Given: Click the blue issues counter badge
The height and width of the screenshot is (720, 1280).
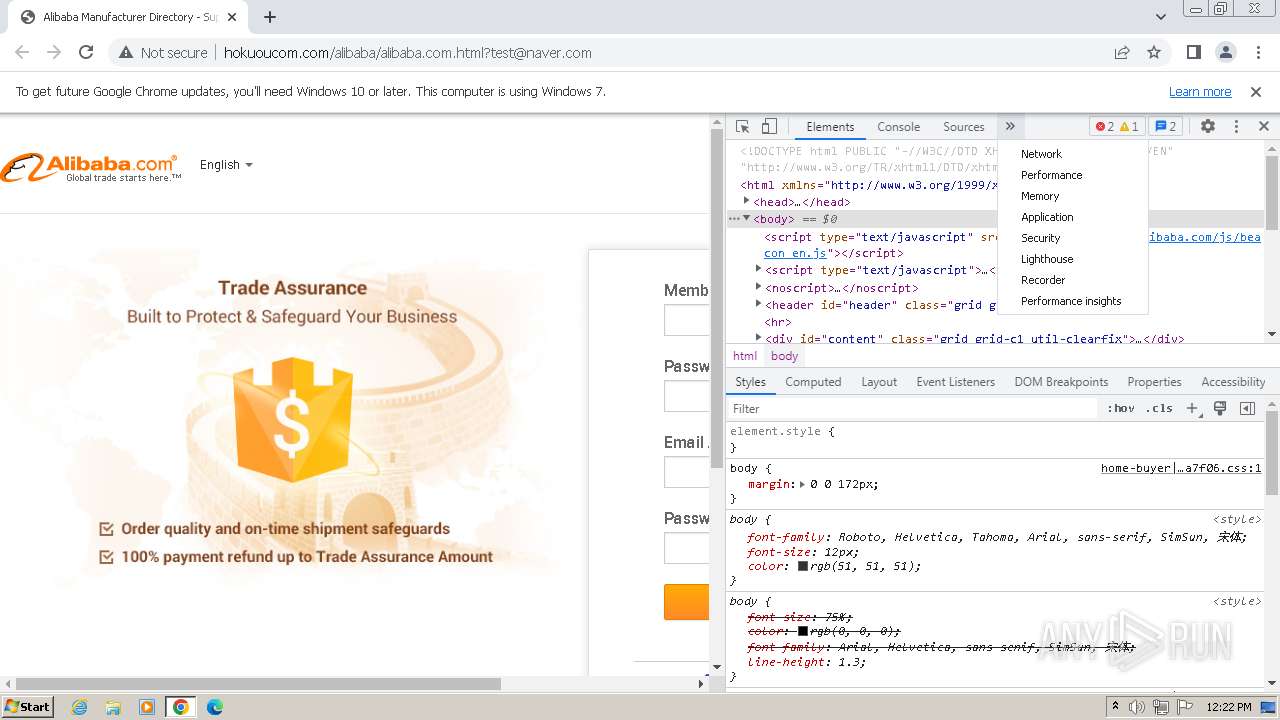Looking at the screenshot, I should [x=1166, y=127].
